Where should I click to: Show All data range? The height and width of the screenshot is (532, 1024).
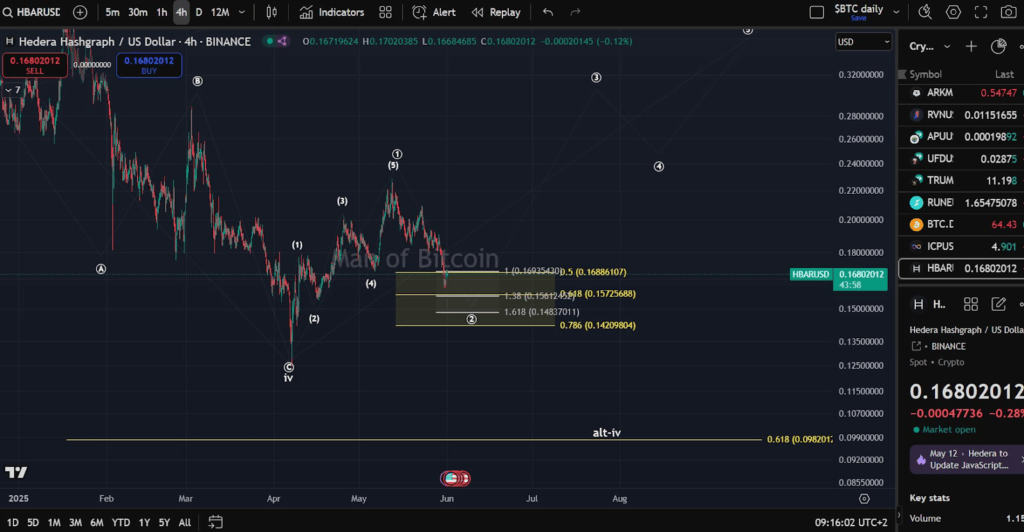[185, 522]
